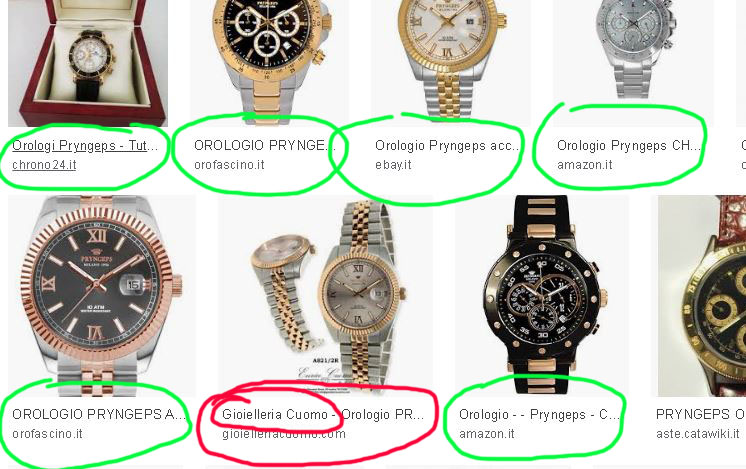Viewport: 746px width, 469px height.
Task: Select the black-dial gold chronograph watch image
Action: coord(270,63)
